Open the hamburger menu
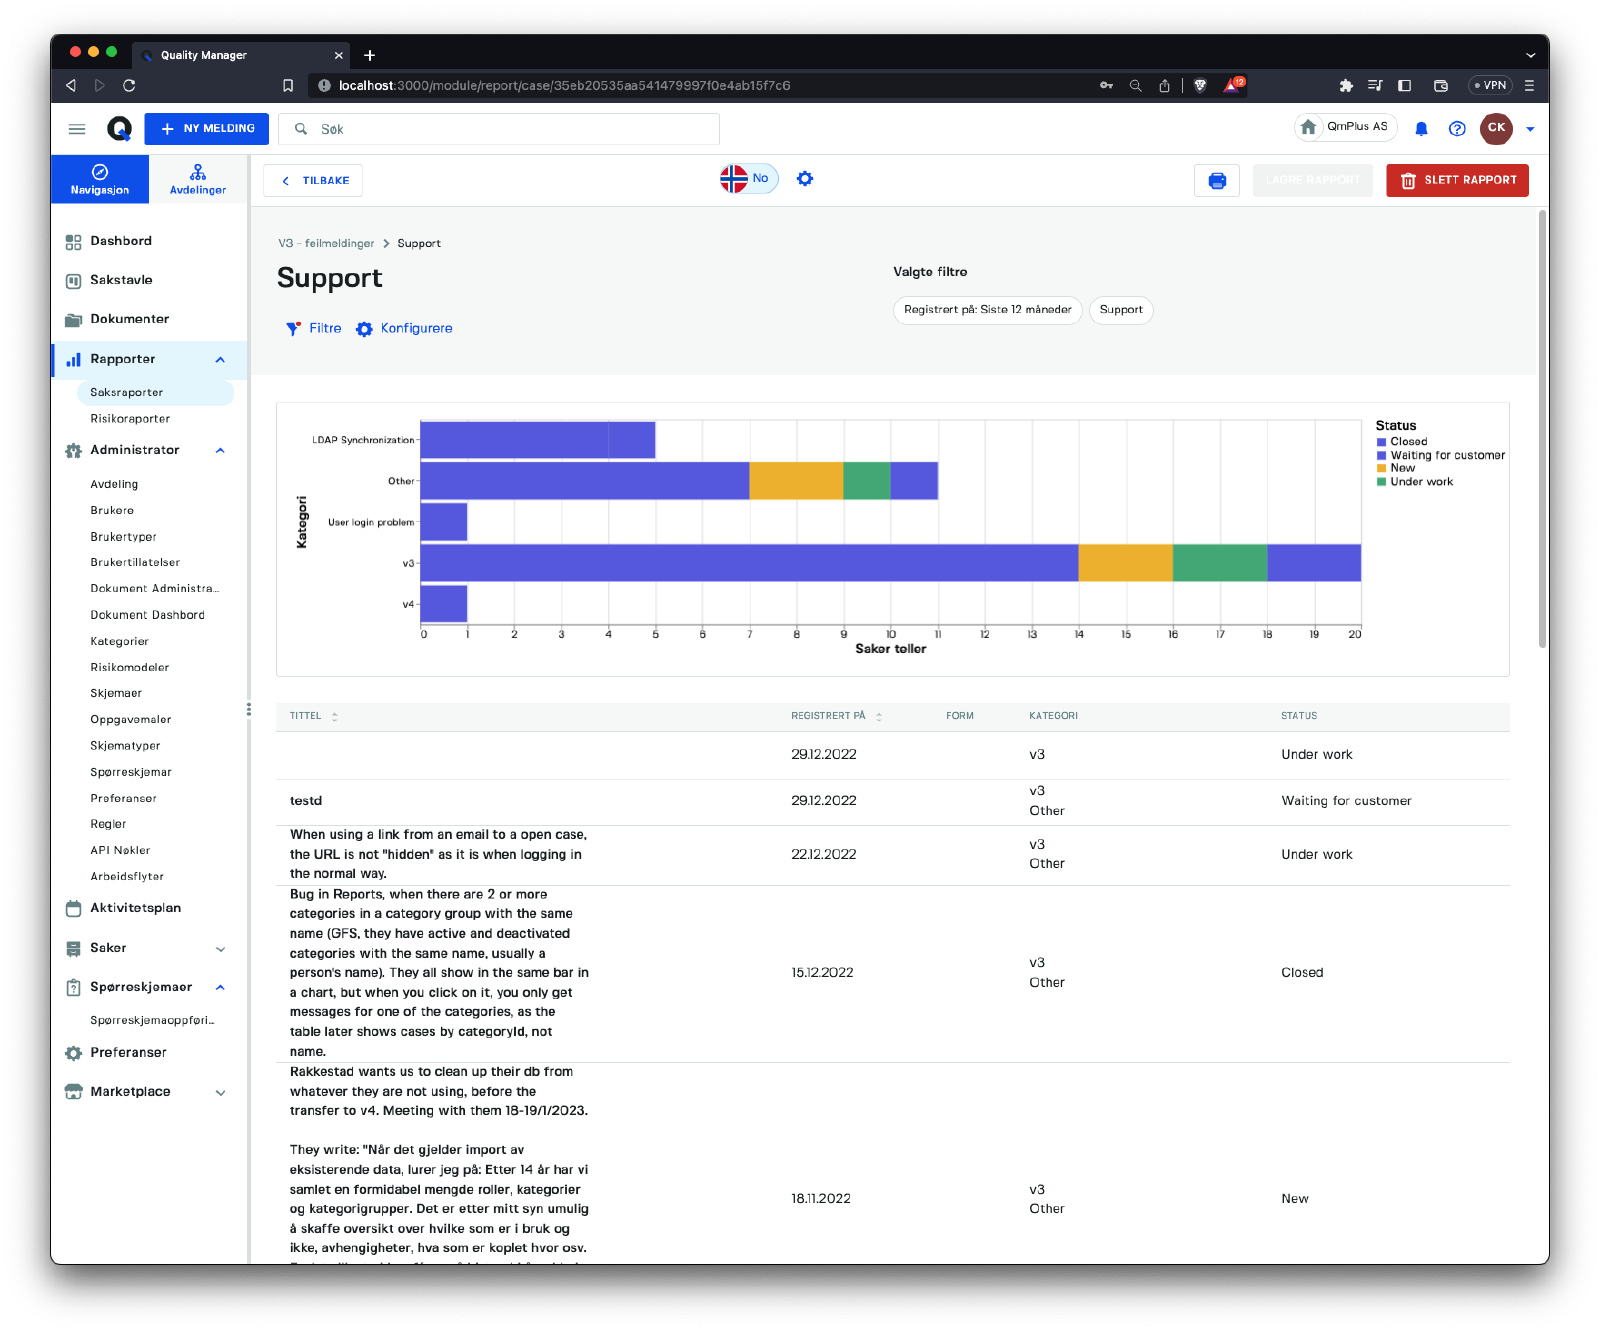This screenshot has width=1600, height=1331. click(77, 129)
